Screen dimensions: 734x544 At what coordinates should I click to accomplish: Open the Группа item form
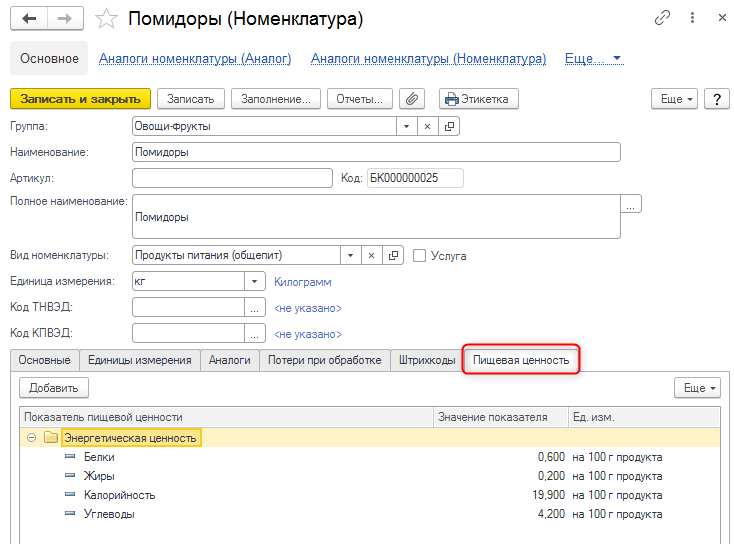click(x=449, y=127)
